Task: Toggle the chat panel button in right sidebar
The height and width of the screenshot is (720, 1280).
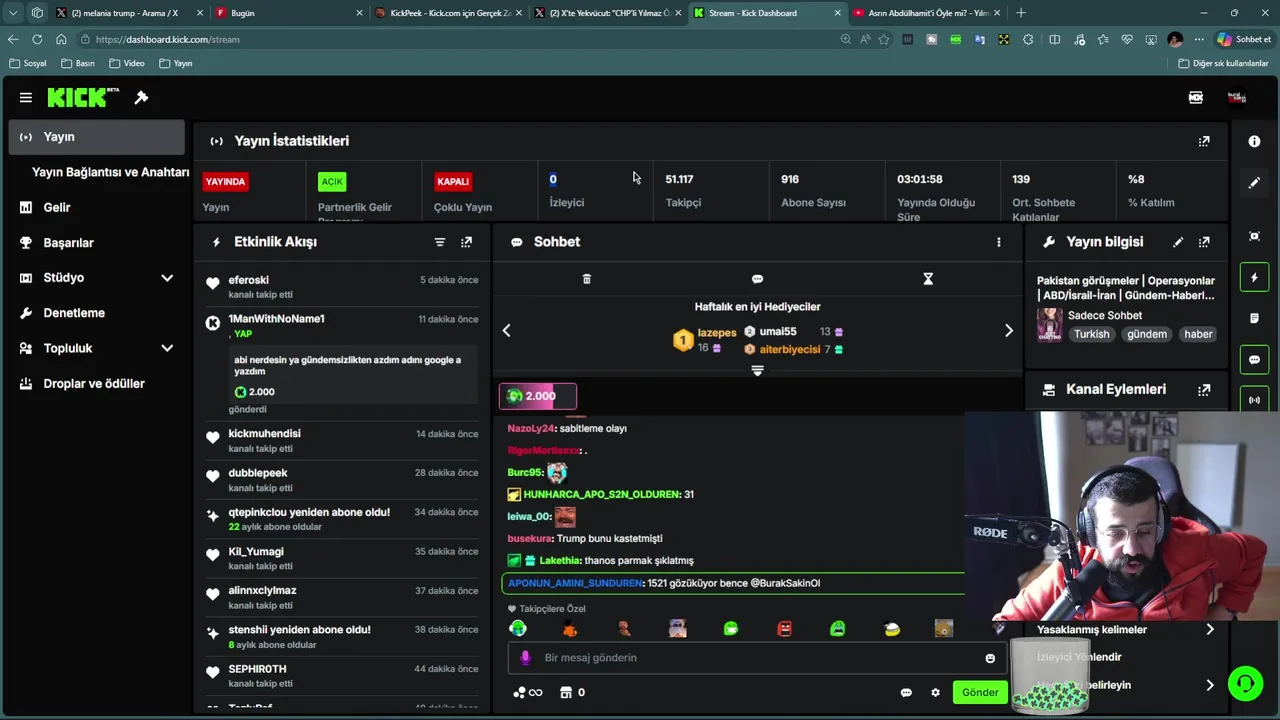Action: pyautogui.click(x=1254, y=359)
